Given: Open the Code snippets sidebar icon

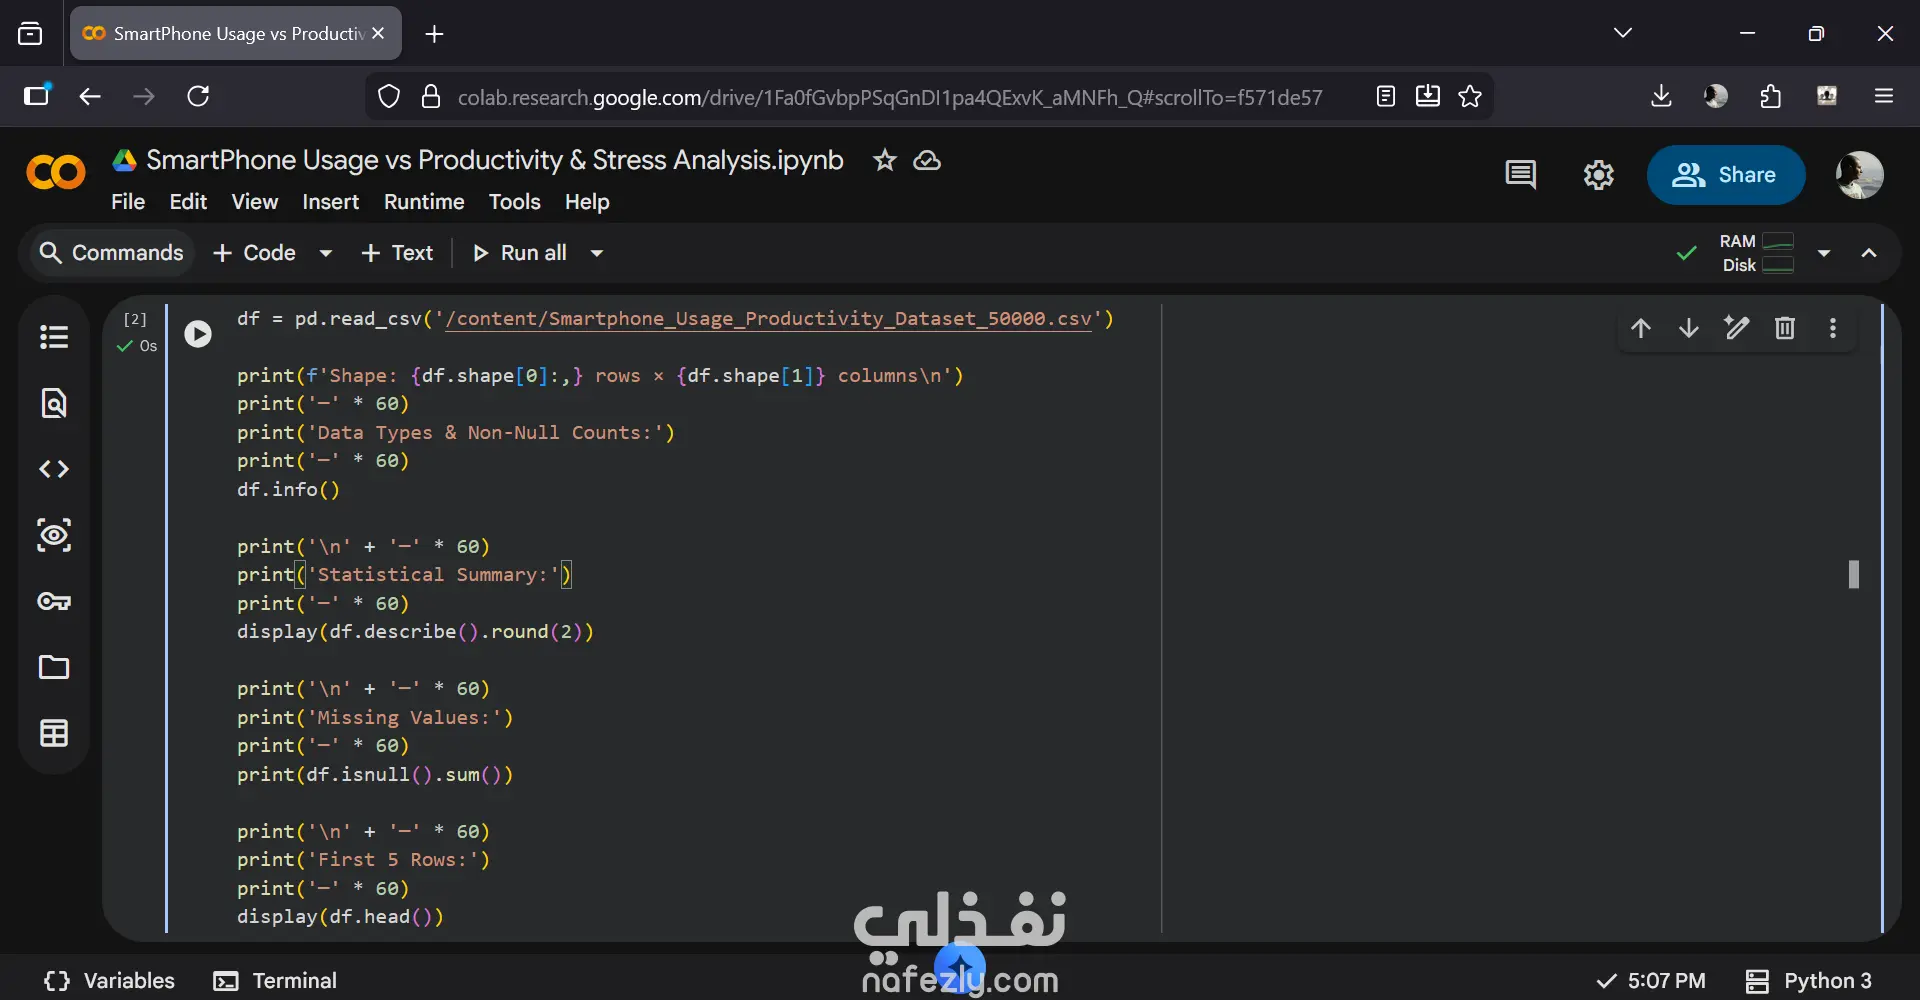Looking at the screenshot, I should pyautogui.click(x=54, y=469).
